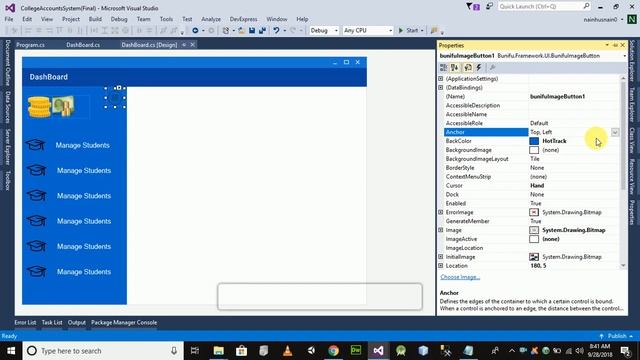The width and height of the screenshot is (640, 360).
Task: Open the DevExpress menu
Action: click(x=243, y=19)
